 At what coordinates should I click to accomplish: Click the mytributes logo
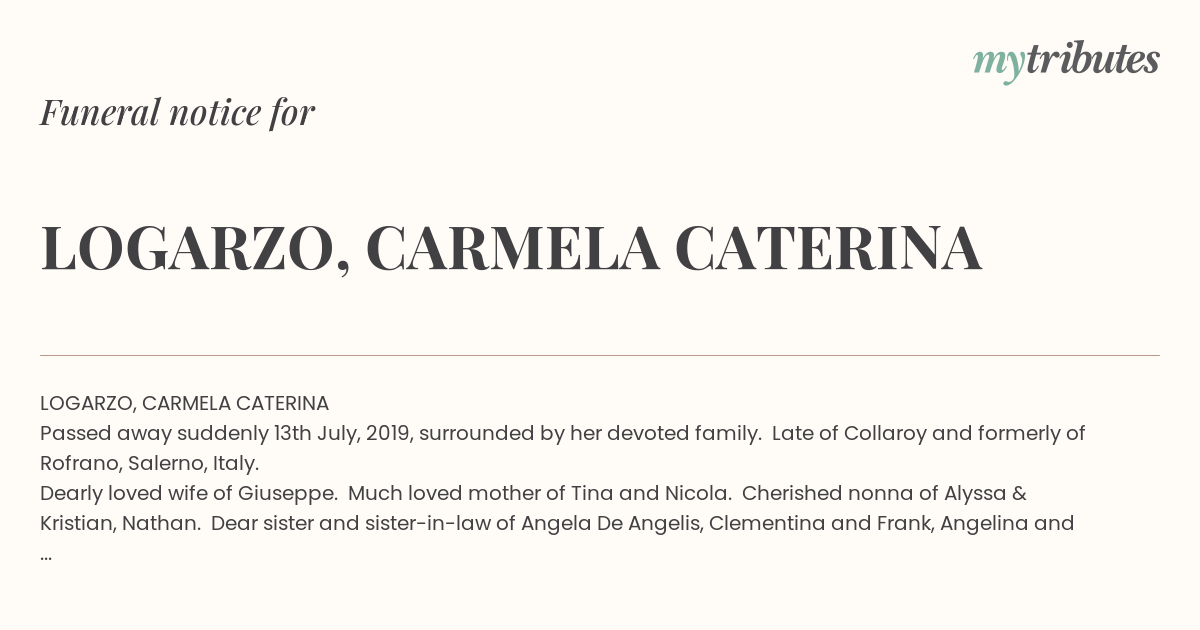1065,61
